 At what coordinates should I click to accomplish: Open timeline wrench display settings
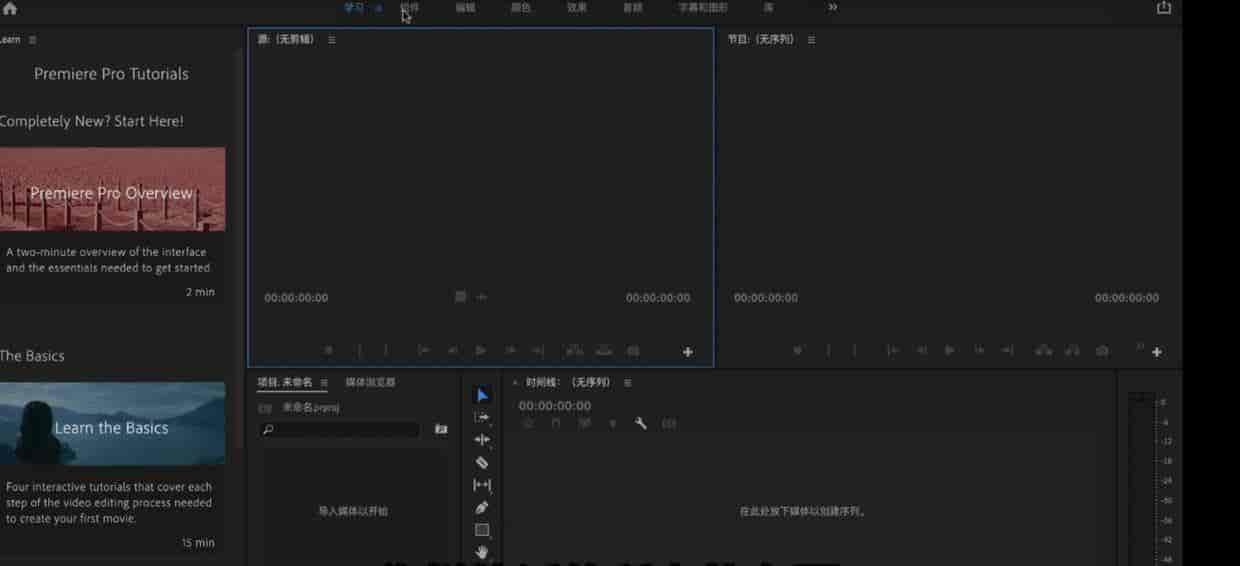(x=641, y=424)
